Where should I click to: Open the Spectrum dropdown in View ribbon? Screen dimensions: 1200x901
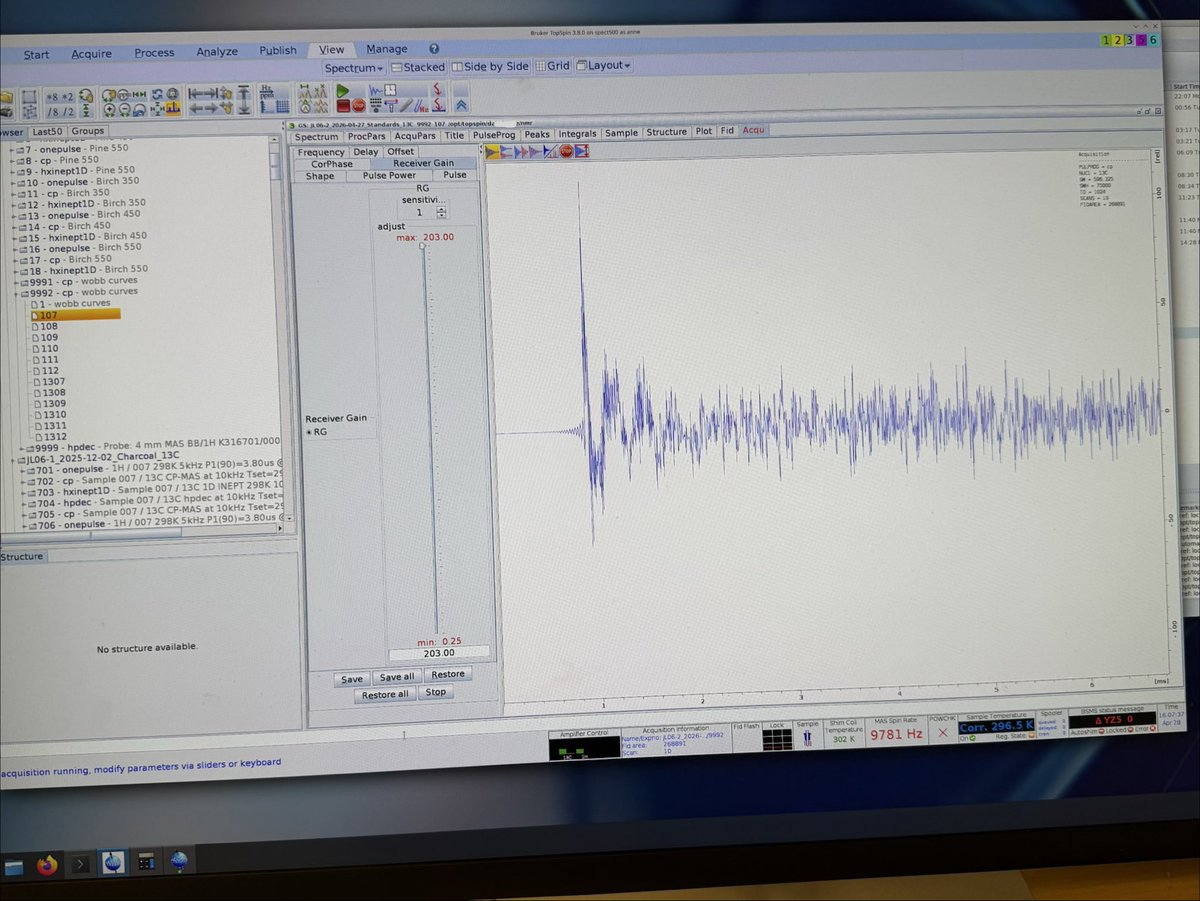354,68
